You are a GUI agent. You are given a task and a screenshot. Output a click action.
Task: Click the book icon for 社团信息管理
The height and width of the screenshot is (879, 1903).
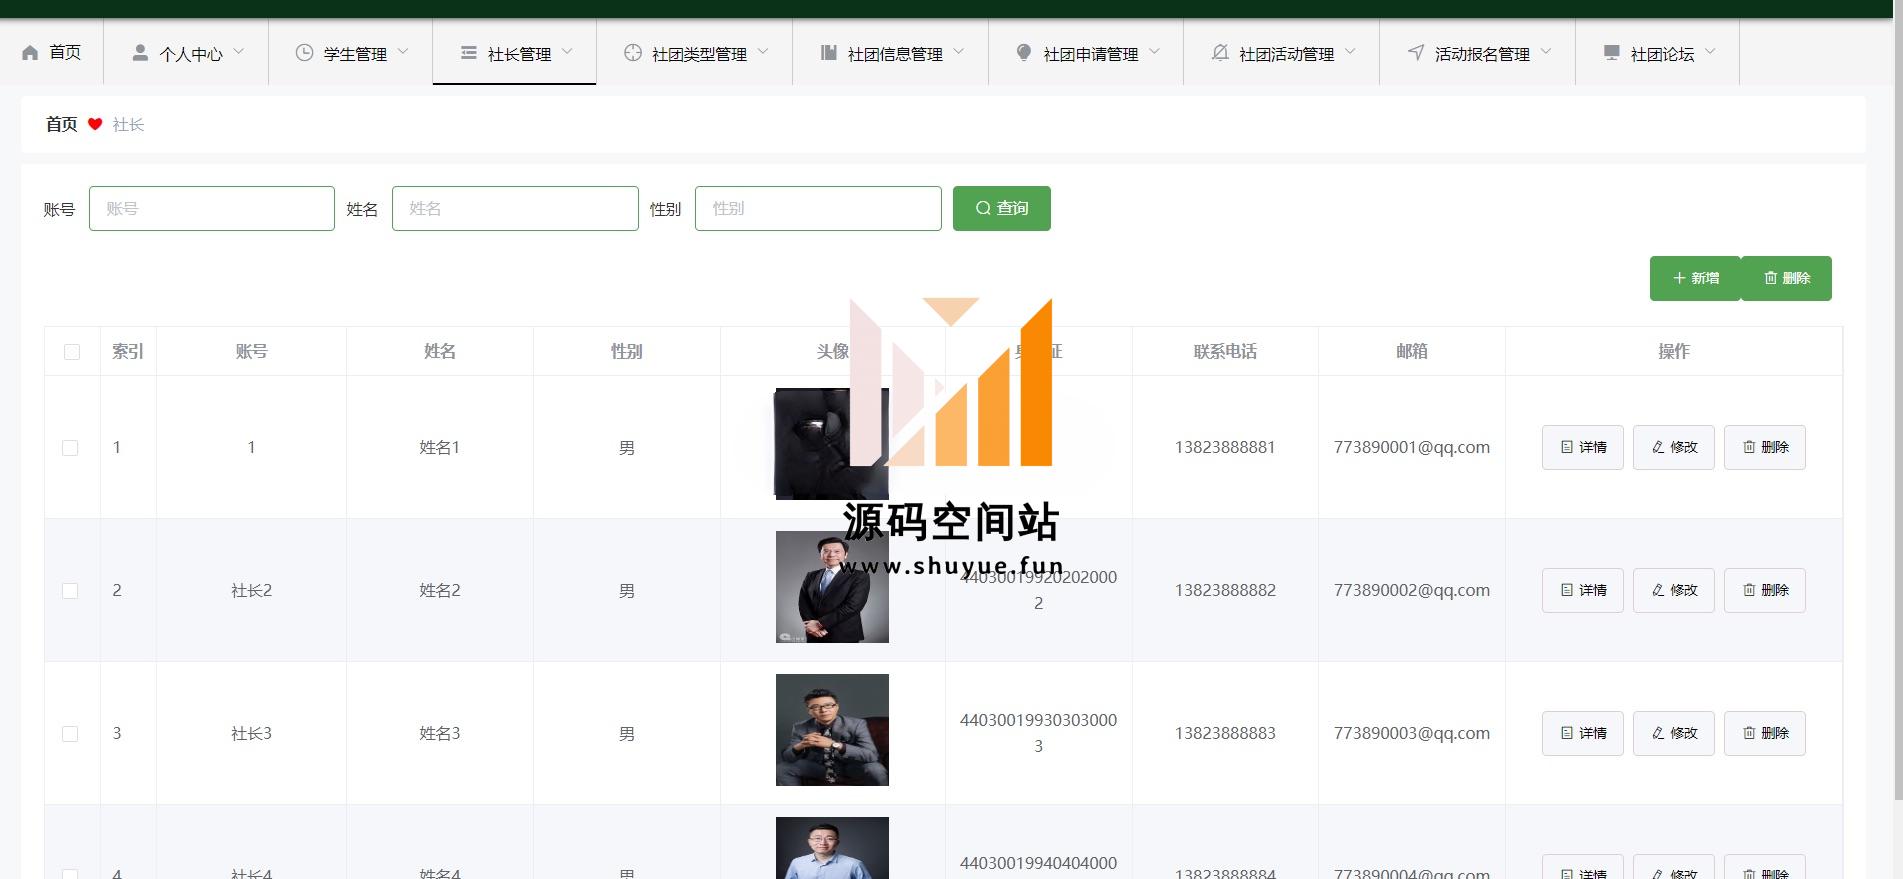pyautogui.click(x=828, y=53)
